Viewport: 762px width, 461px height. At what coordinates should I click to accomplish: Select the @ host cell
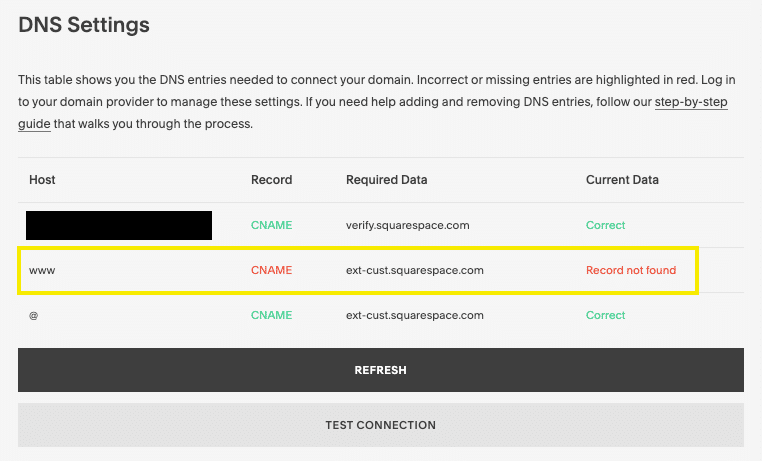[34, 316]
